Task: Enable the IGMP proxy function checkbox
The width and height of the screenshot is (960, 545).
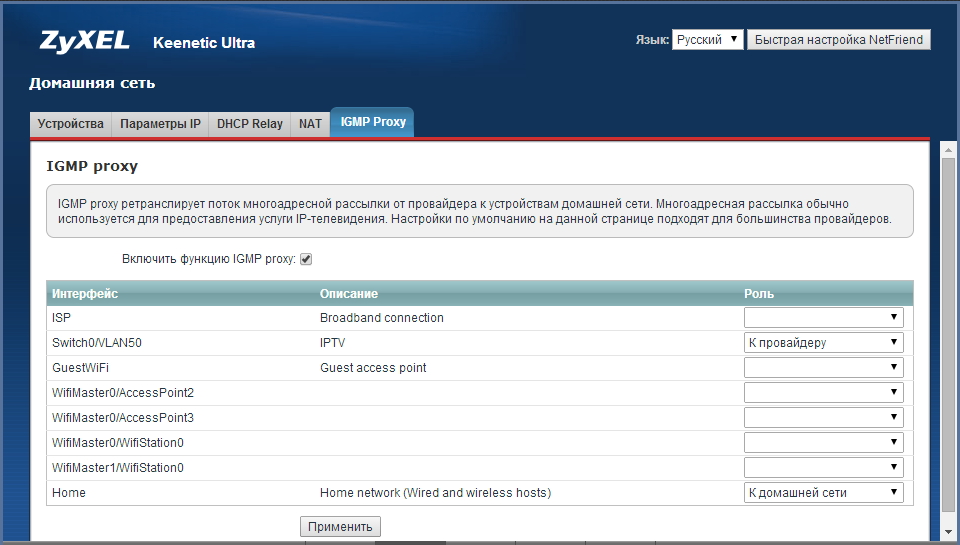Action: 306,259
